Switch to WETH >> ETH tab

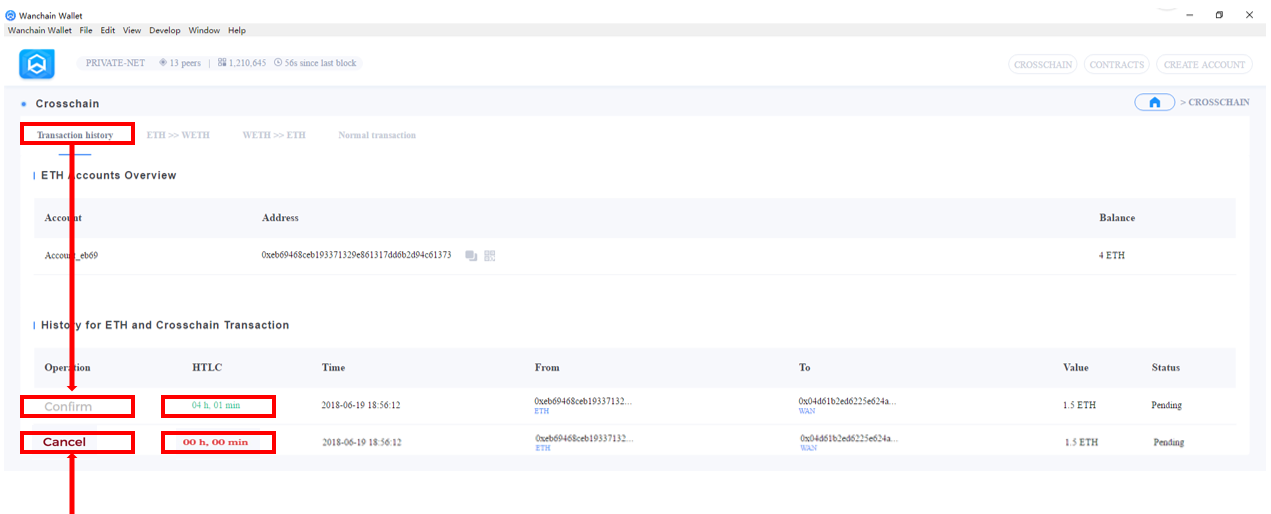pyautogui.click(x=274, y=135)
